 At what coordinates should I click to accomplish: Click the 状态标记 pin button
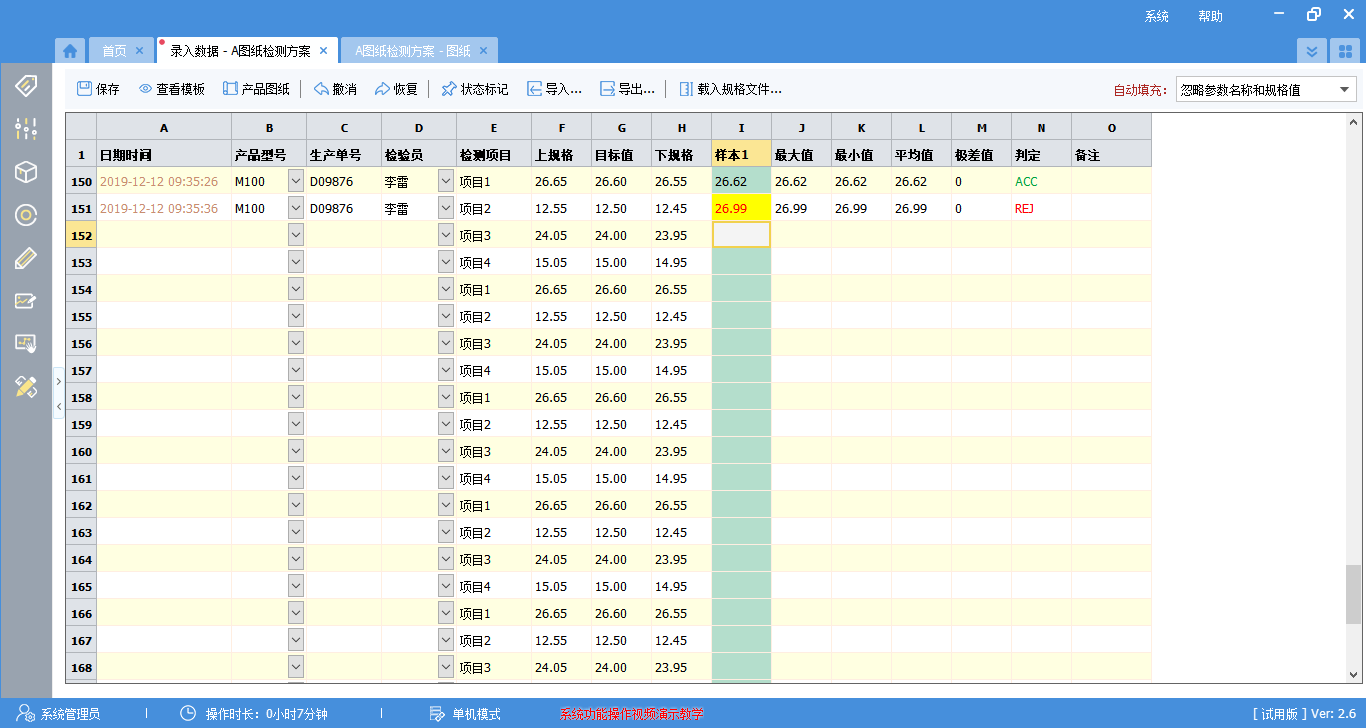[x=474, y=89]
